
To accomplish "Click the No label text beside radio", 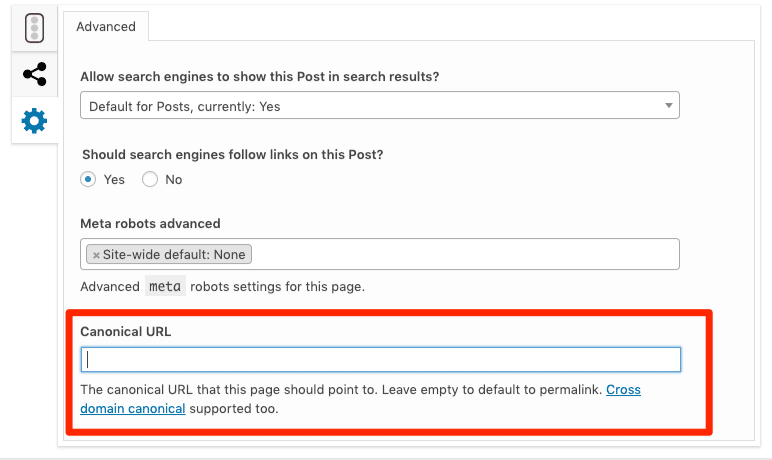I will pyautogui.click(x=173, y=180).
